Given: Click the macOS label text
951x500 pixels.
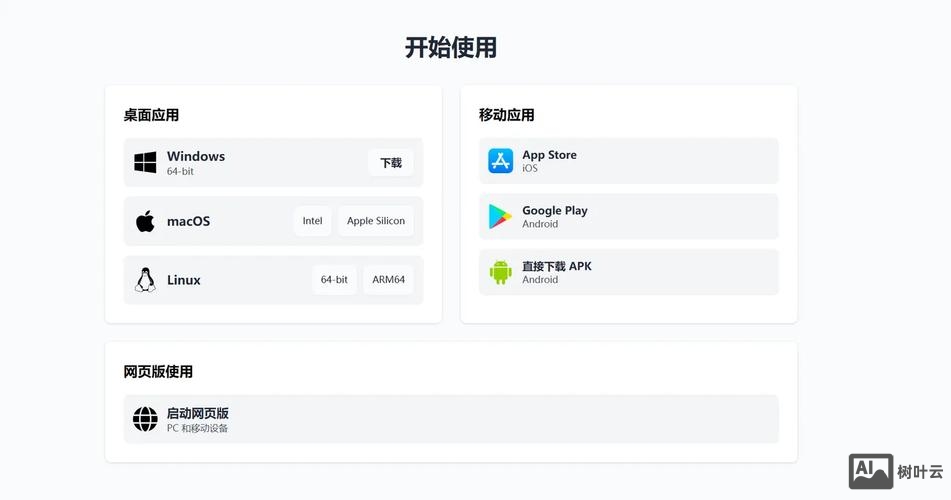Looking at the screenshot, I should click(189, 221).
